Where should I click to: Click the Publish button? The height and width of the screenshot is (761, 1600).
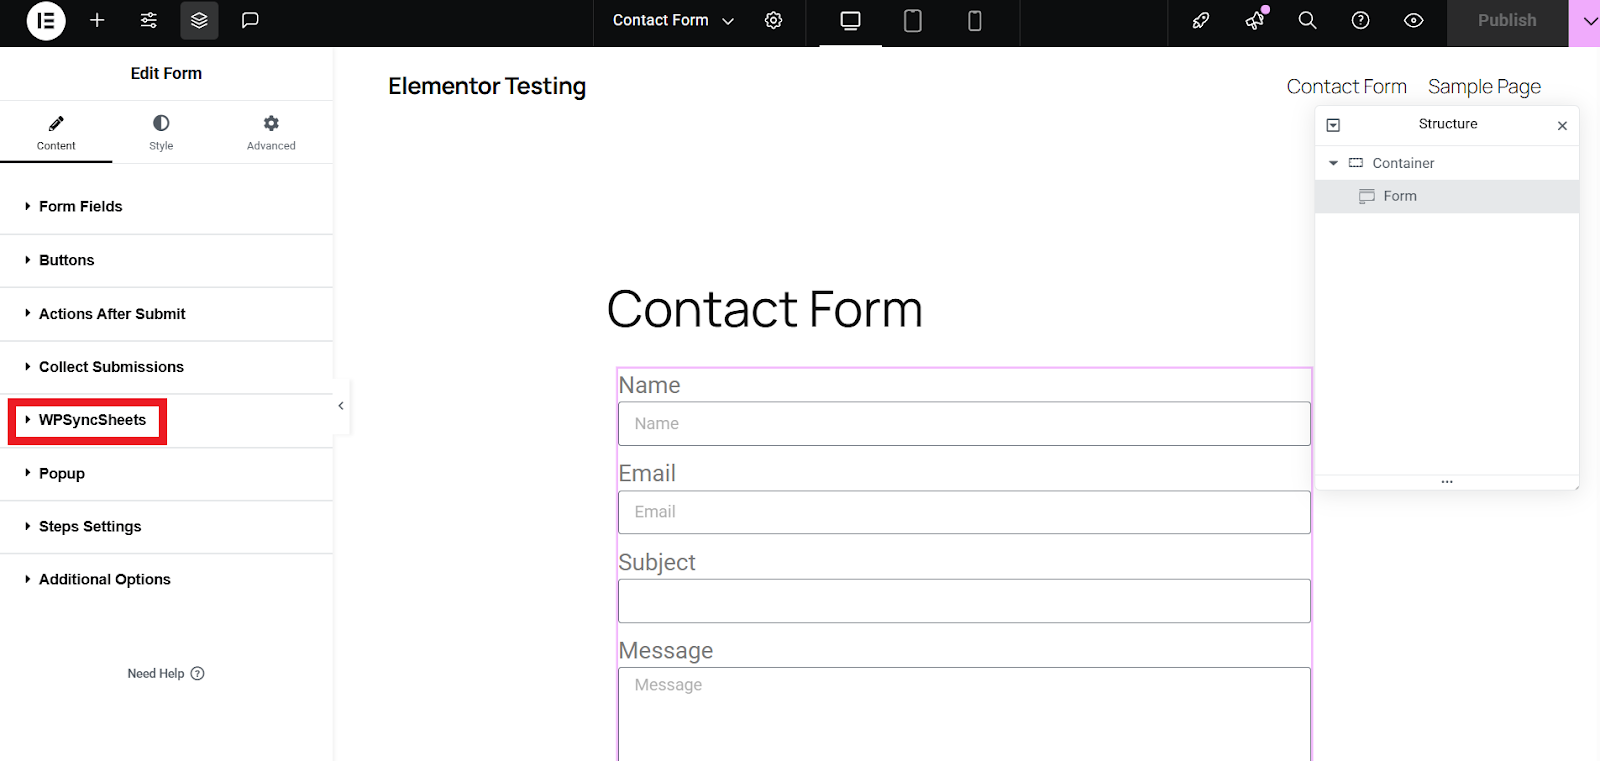[1507, 21]
